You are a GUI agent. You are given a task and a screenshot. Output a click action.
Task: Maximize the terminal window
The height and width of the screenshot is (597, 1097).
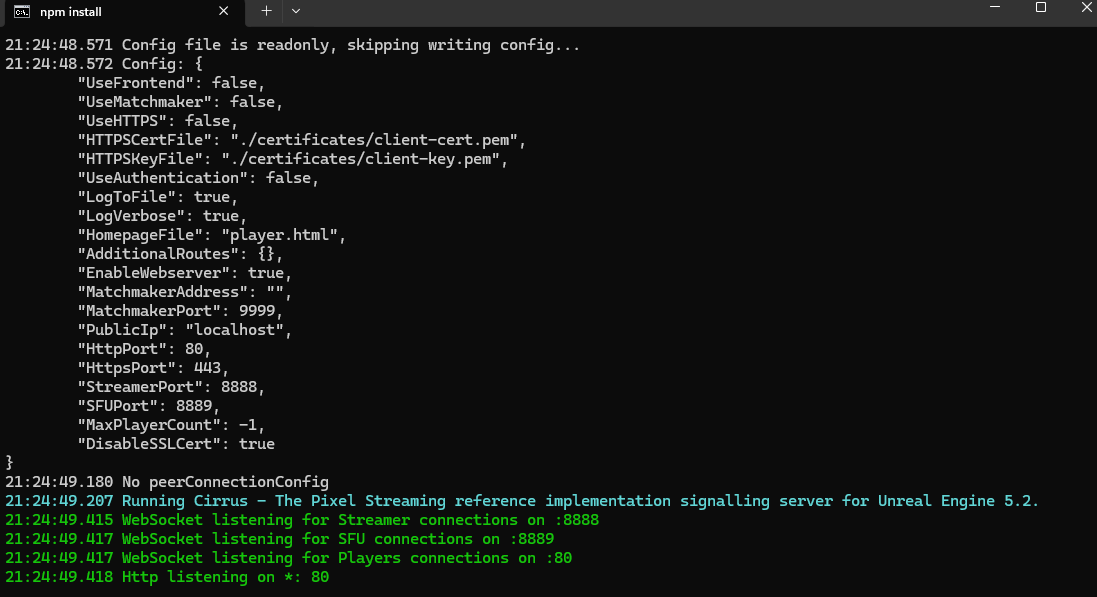click(1040, 8)
